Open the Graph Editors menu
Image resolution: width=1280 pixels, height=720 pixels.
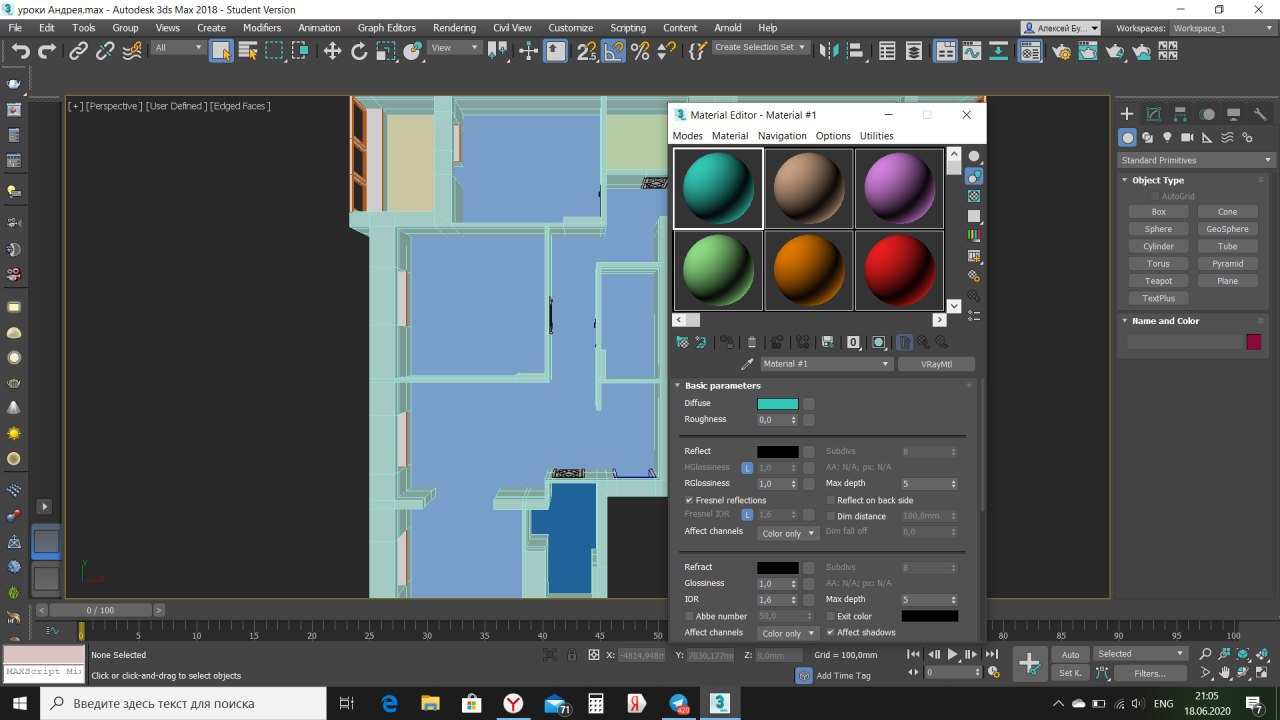point(386,28)
